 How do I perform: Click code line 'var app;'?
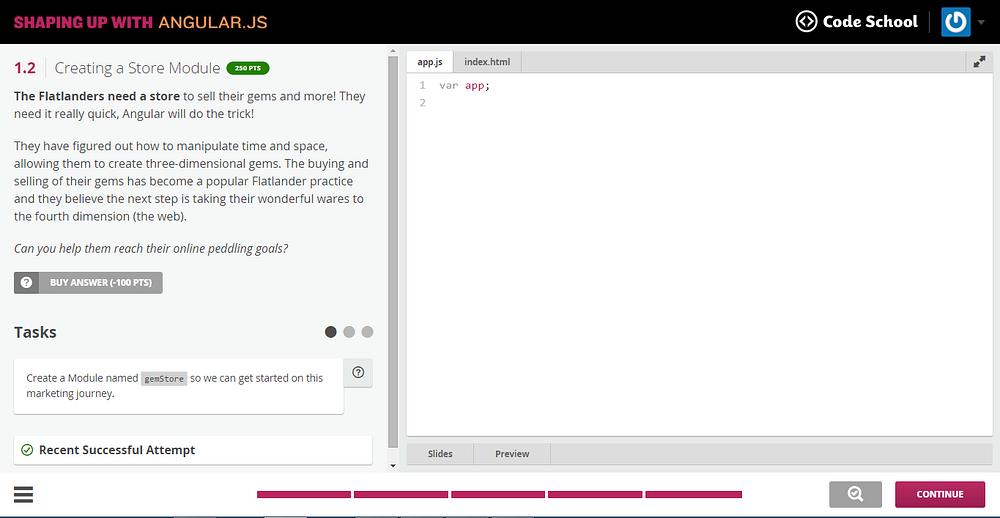tap(464, 85)
